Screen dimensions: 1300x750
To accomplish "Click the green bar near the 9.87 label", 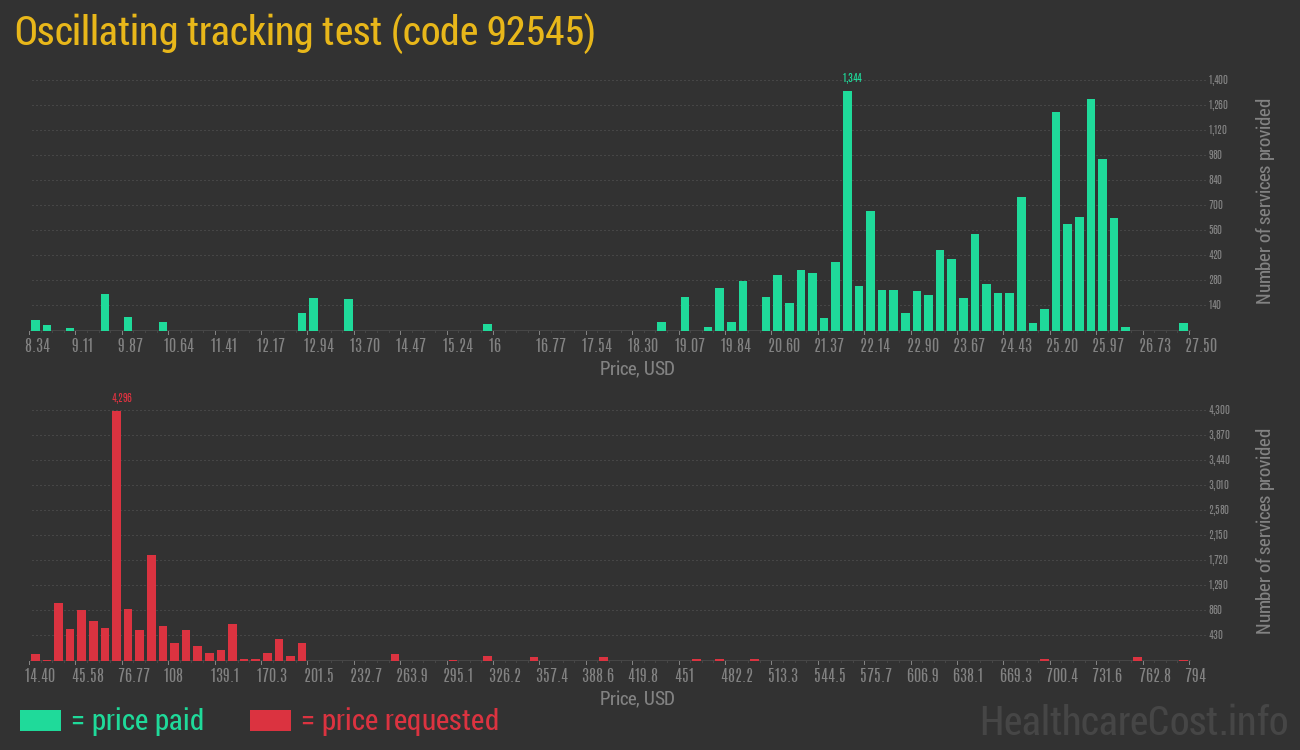I will tap(126, 323).
